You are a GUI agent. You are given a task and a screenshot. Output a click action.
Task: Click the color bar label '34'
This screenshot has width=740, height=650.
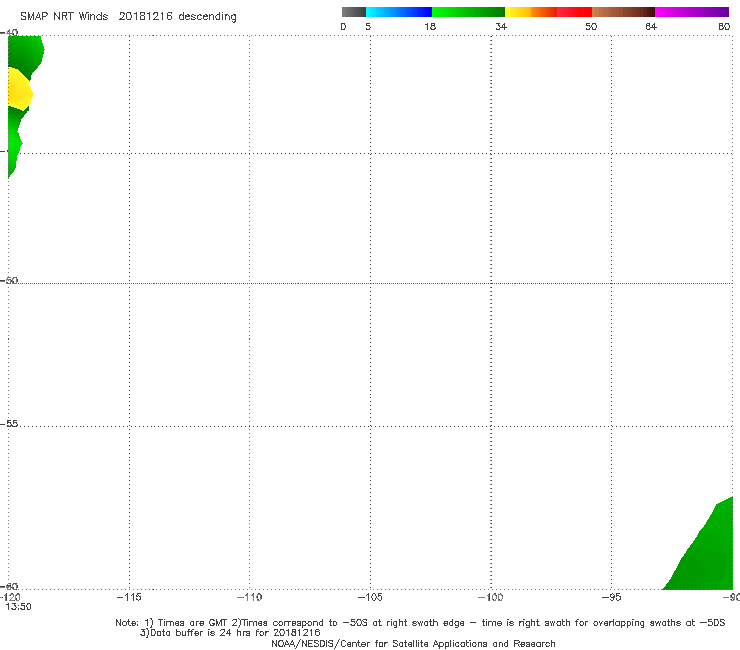tap(501, 26)
